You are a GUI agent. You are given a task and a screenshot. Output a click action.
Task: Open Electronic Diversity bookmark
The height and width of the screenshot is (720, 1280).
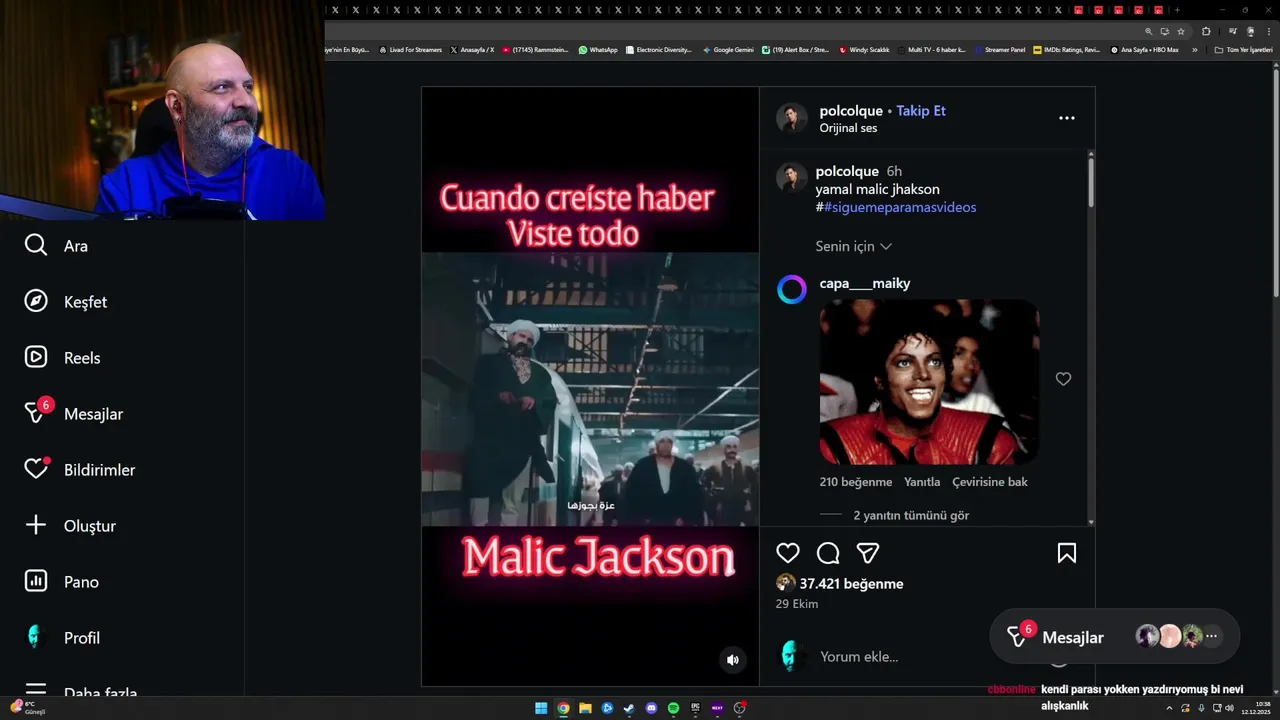[x=659, y=50]
